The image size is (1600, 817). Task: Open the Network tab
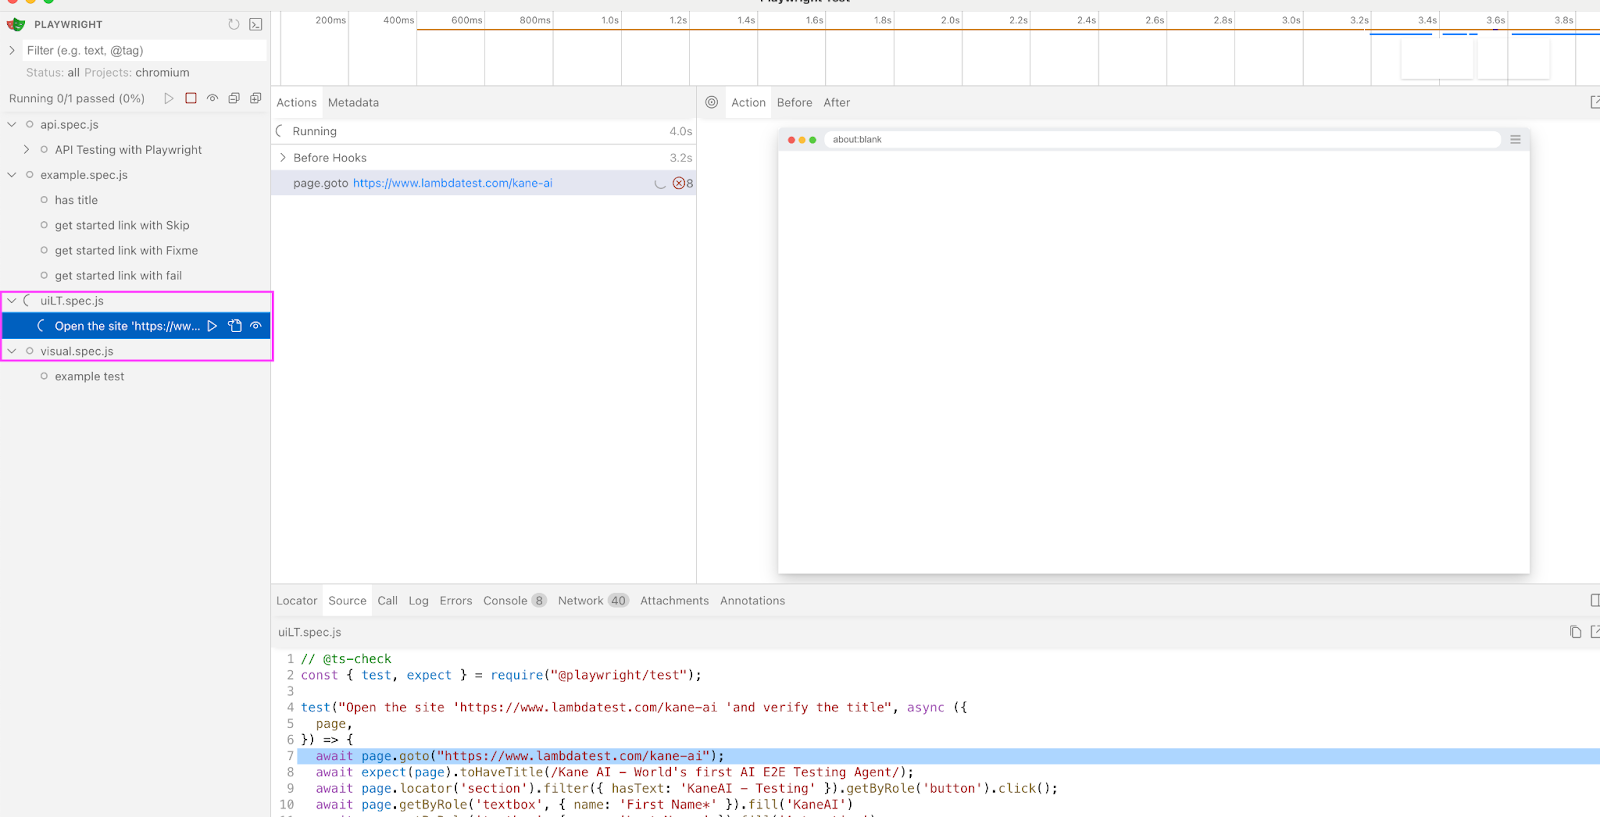point(593,600)
